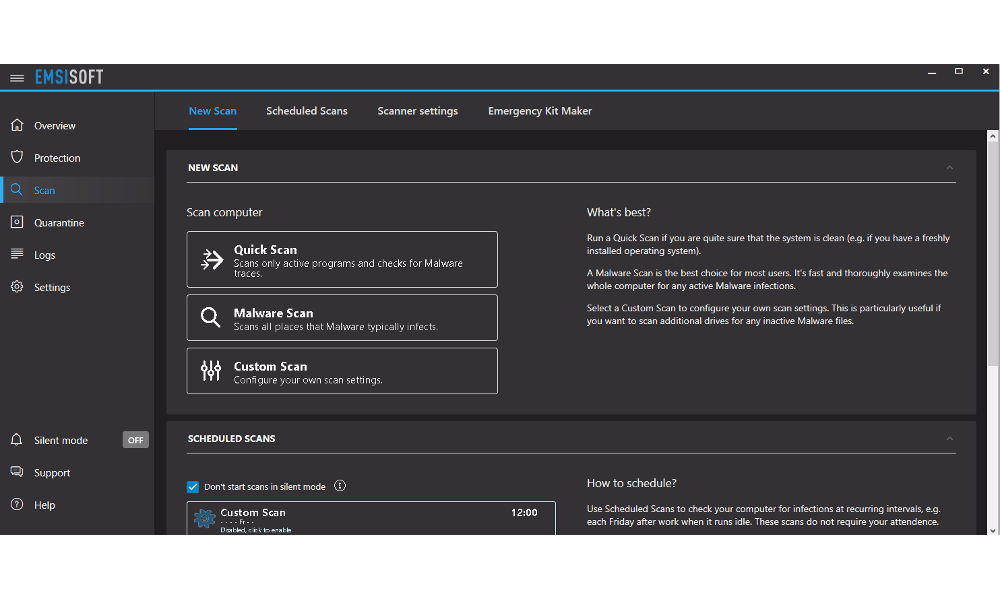Uncheck Don't start scans in silent mode

click(193, 487)
